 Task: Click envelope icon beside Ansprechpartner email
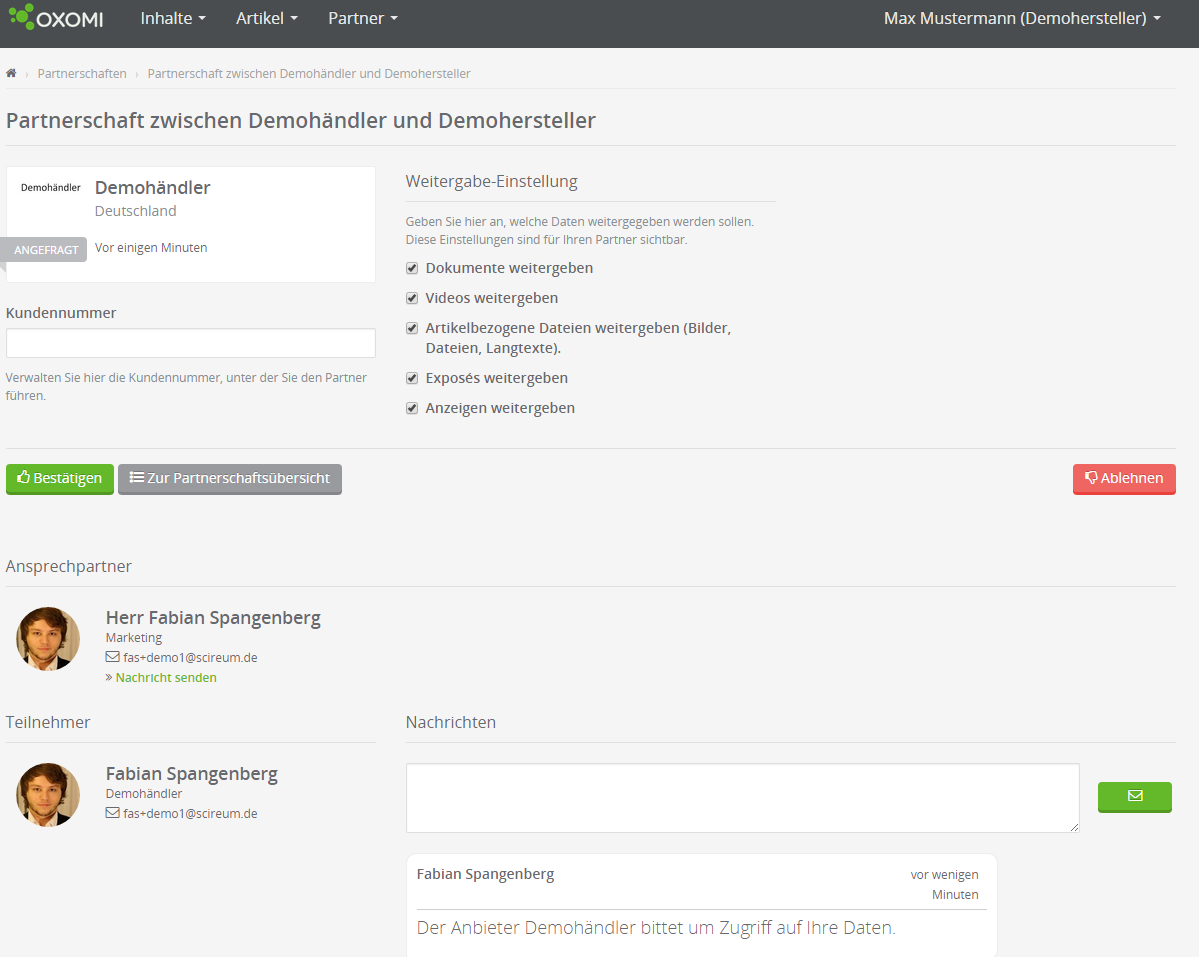[112, 658]
